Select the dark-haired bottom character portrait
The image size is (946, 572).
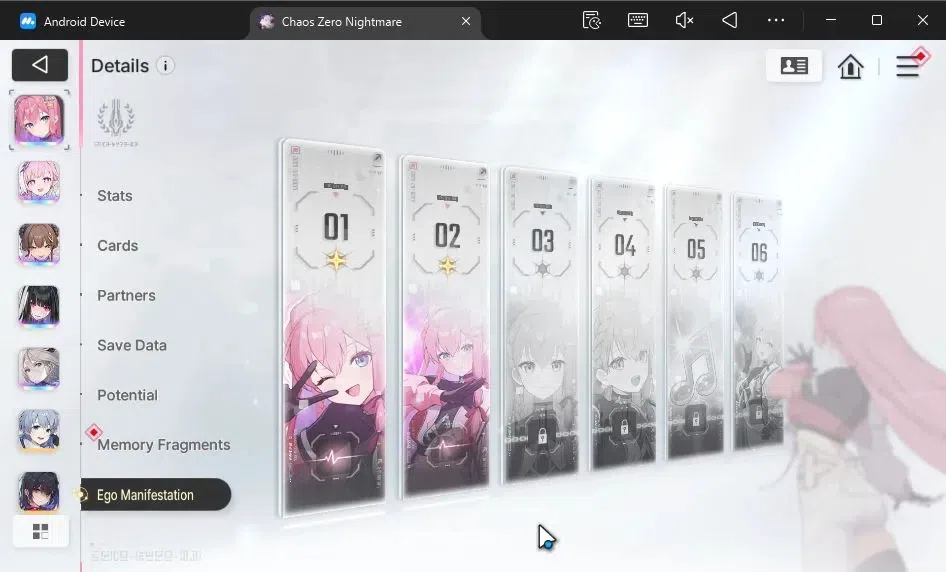39,491
